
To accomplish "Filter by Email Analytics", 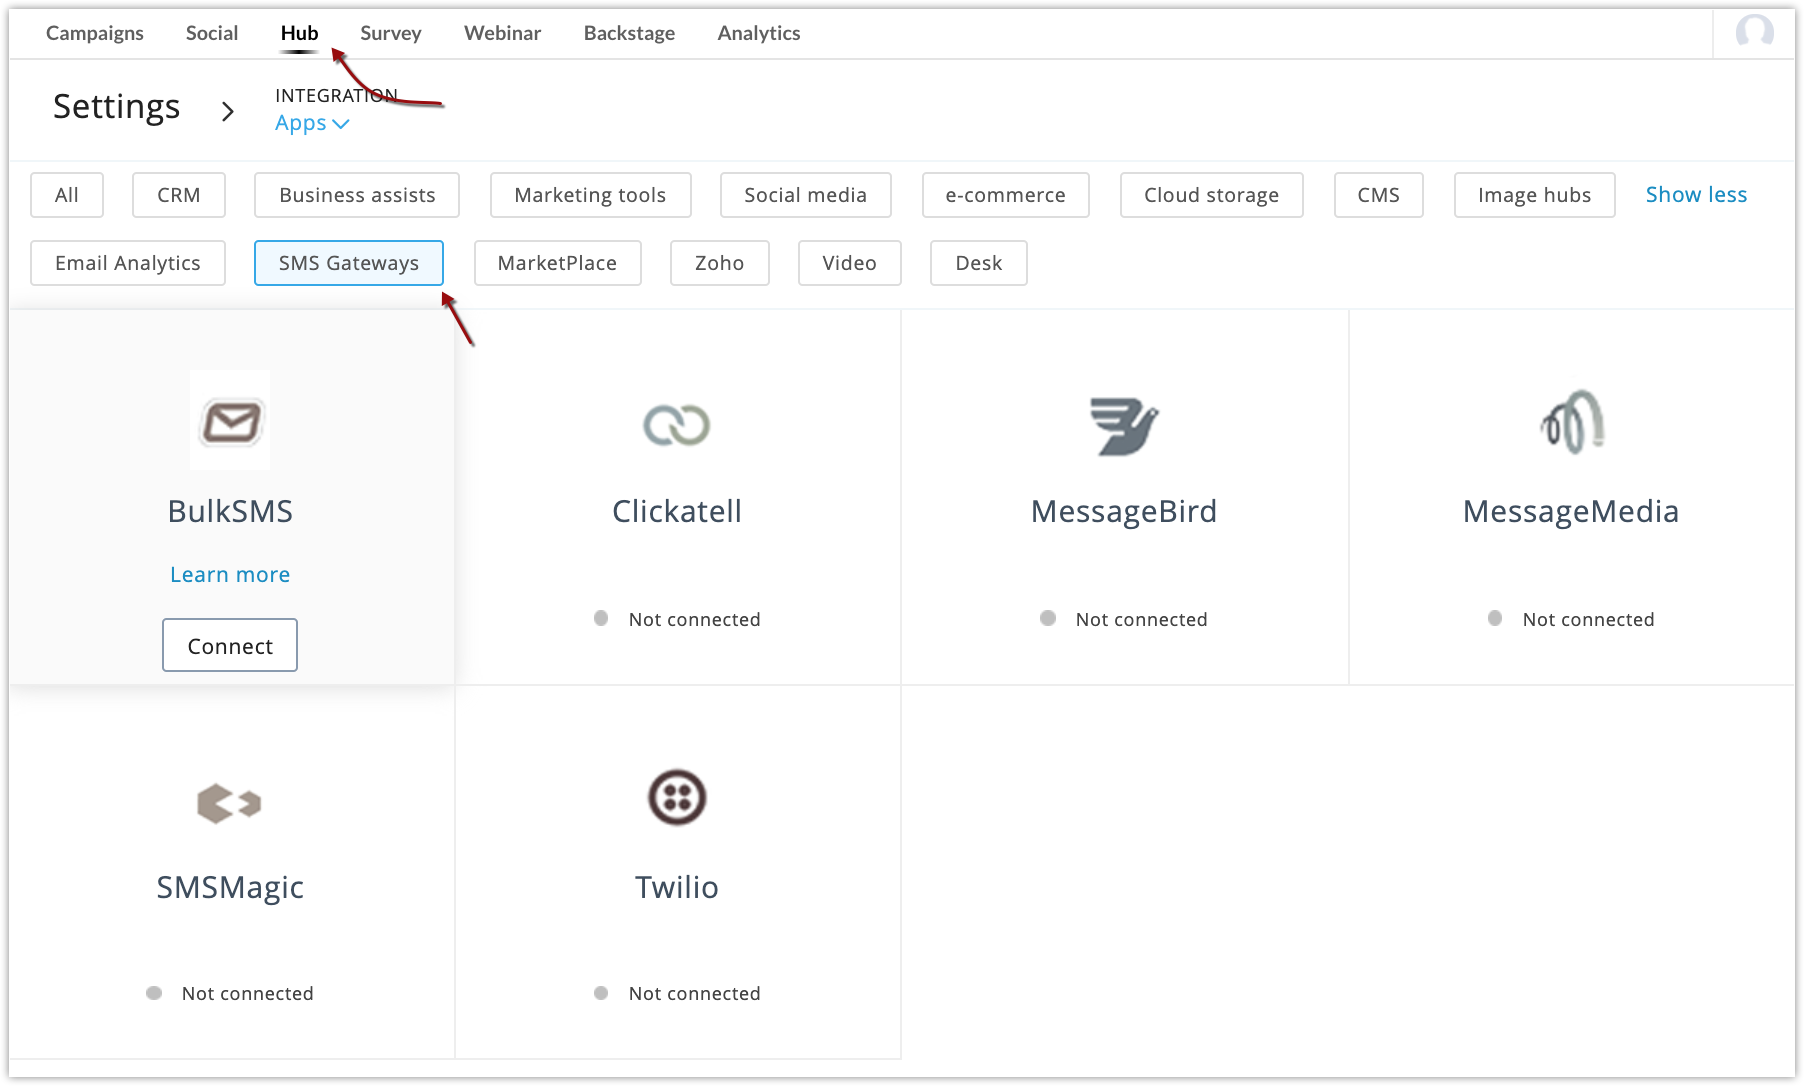I will point(128,263).
